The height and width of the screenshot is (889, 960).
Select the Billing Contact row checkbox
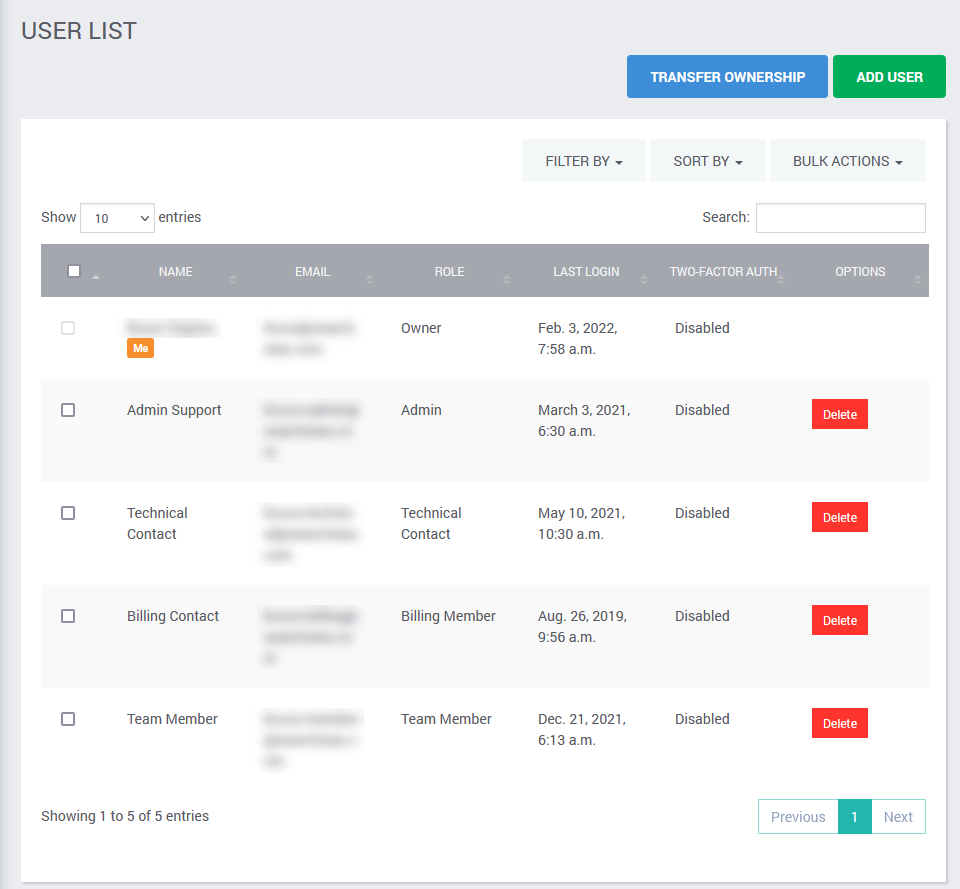(68, 616)
